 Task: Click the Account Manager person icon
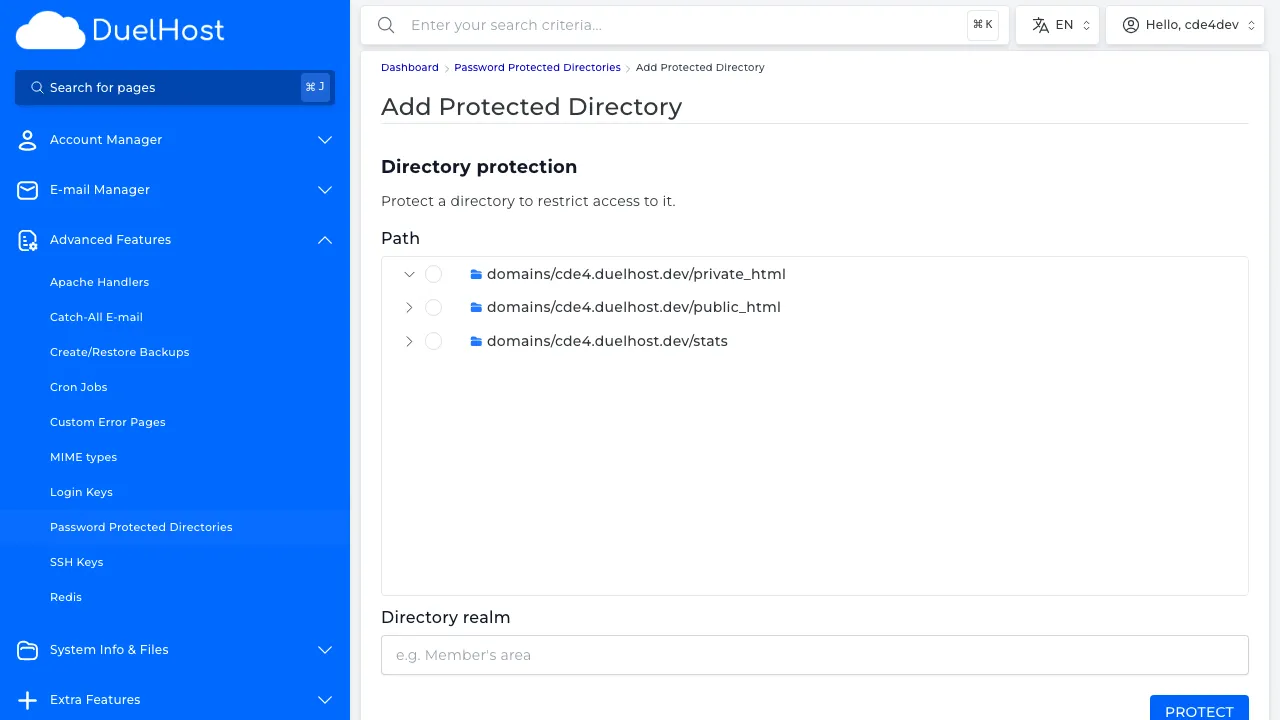[27, 140]
